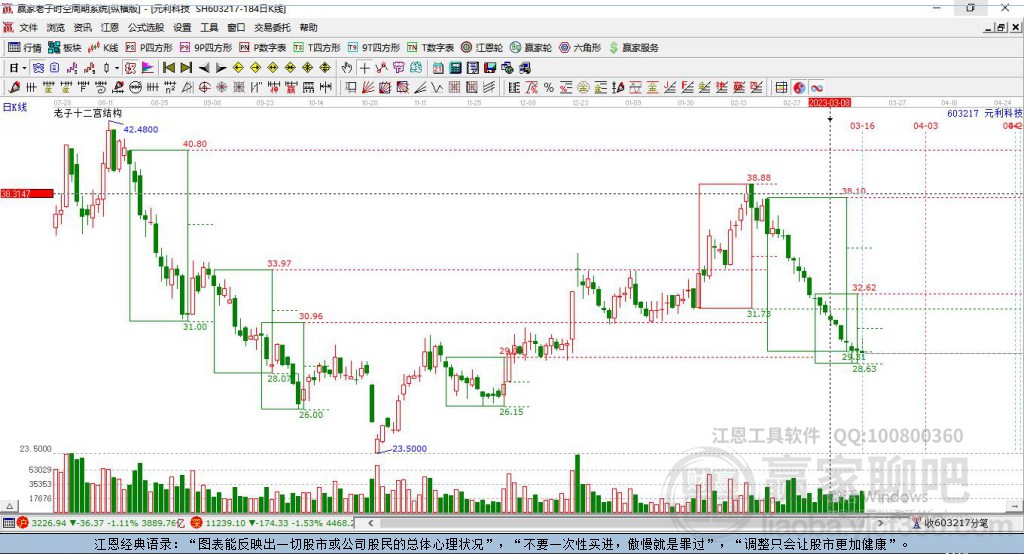
Task: Click the 老子十二宫结构 label
Action: [88, 113]
